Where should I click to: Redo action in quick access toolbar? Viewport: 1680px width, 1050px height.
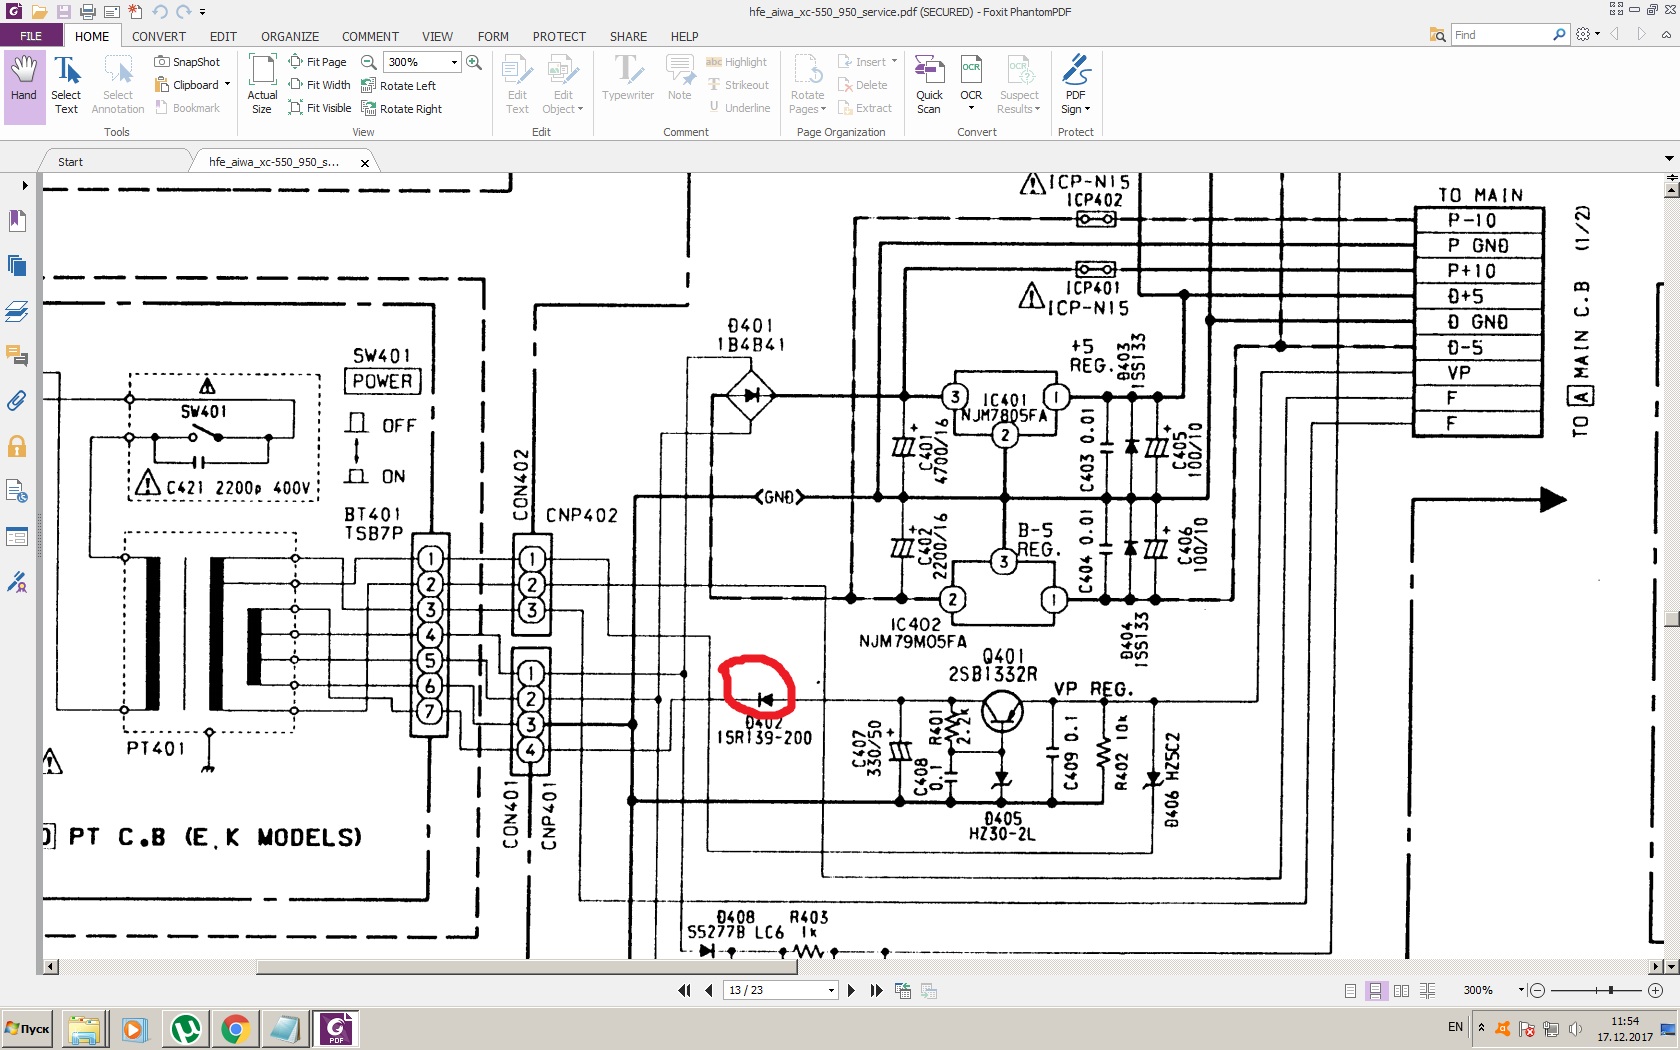tap(183, 12)
